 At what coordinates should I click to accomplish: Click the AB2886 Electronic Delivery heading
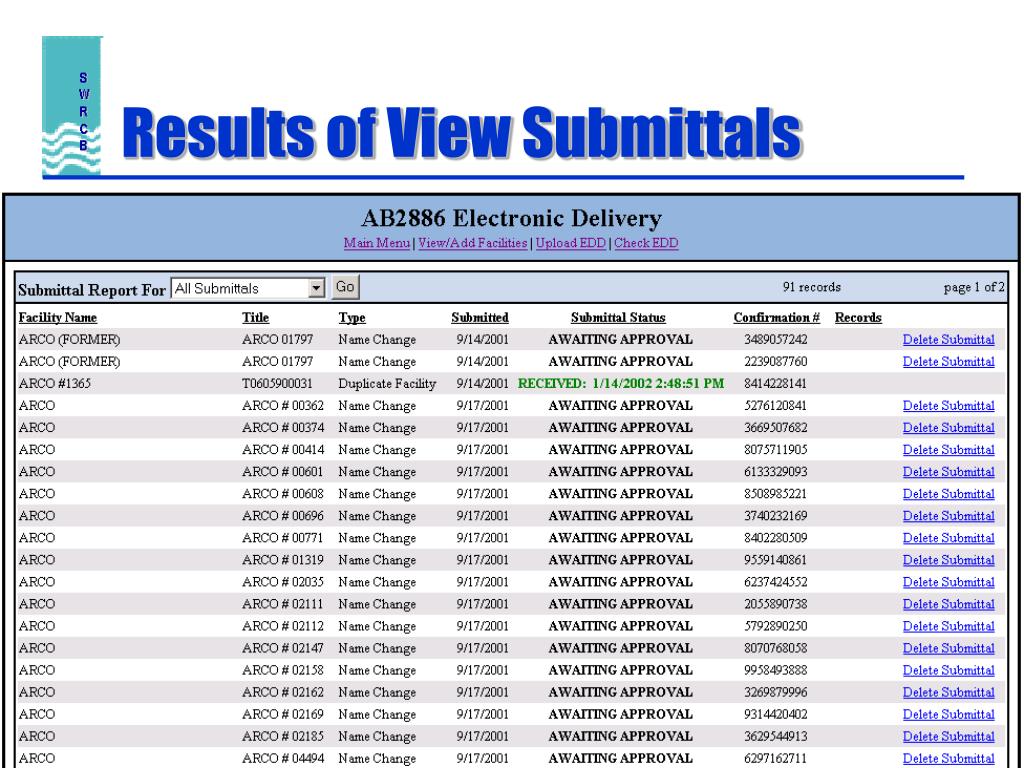pos(511,217)
